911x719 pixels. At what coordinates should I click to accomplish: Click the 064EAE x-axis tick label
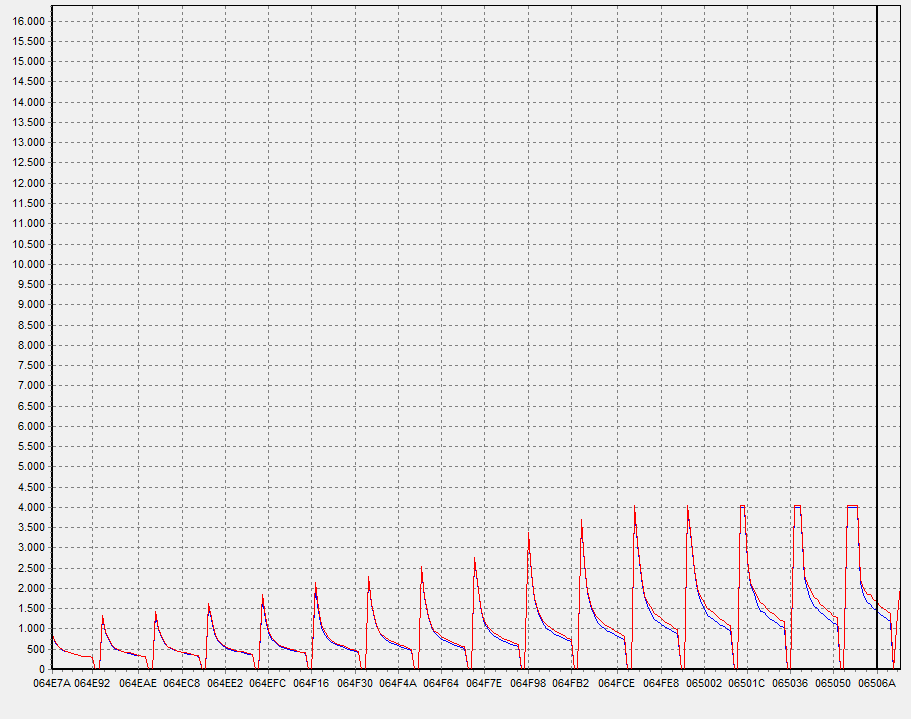click(x=138, y=684)
